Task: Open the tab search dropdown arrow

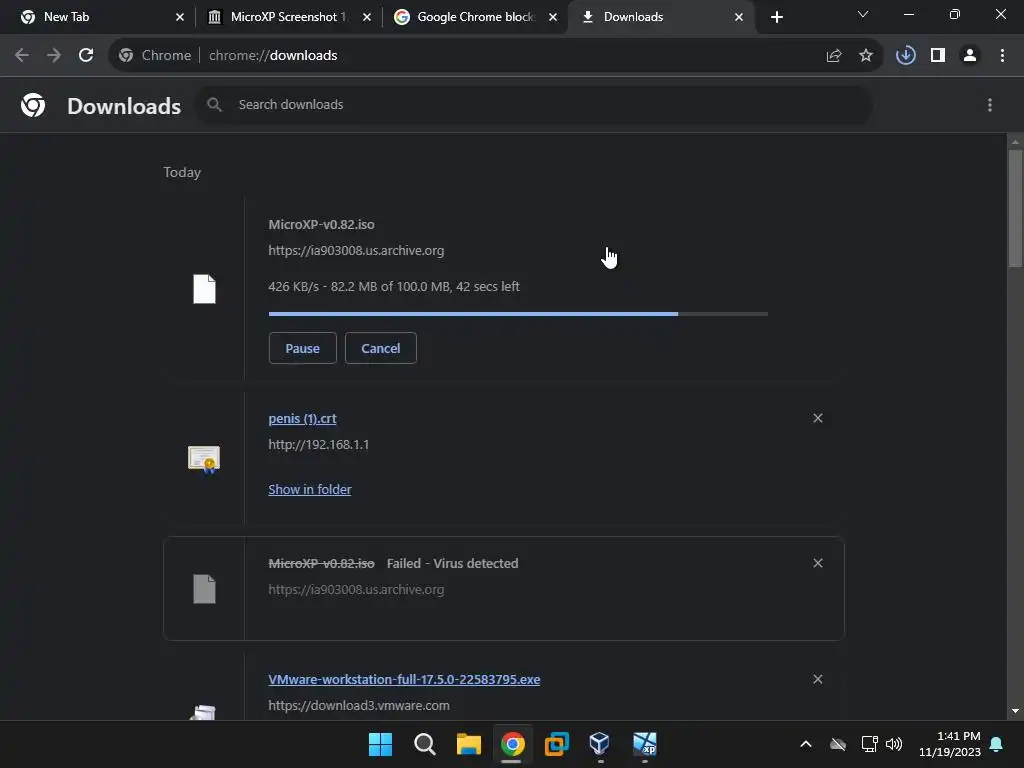Action: click(x=863, y=14)
